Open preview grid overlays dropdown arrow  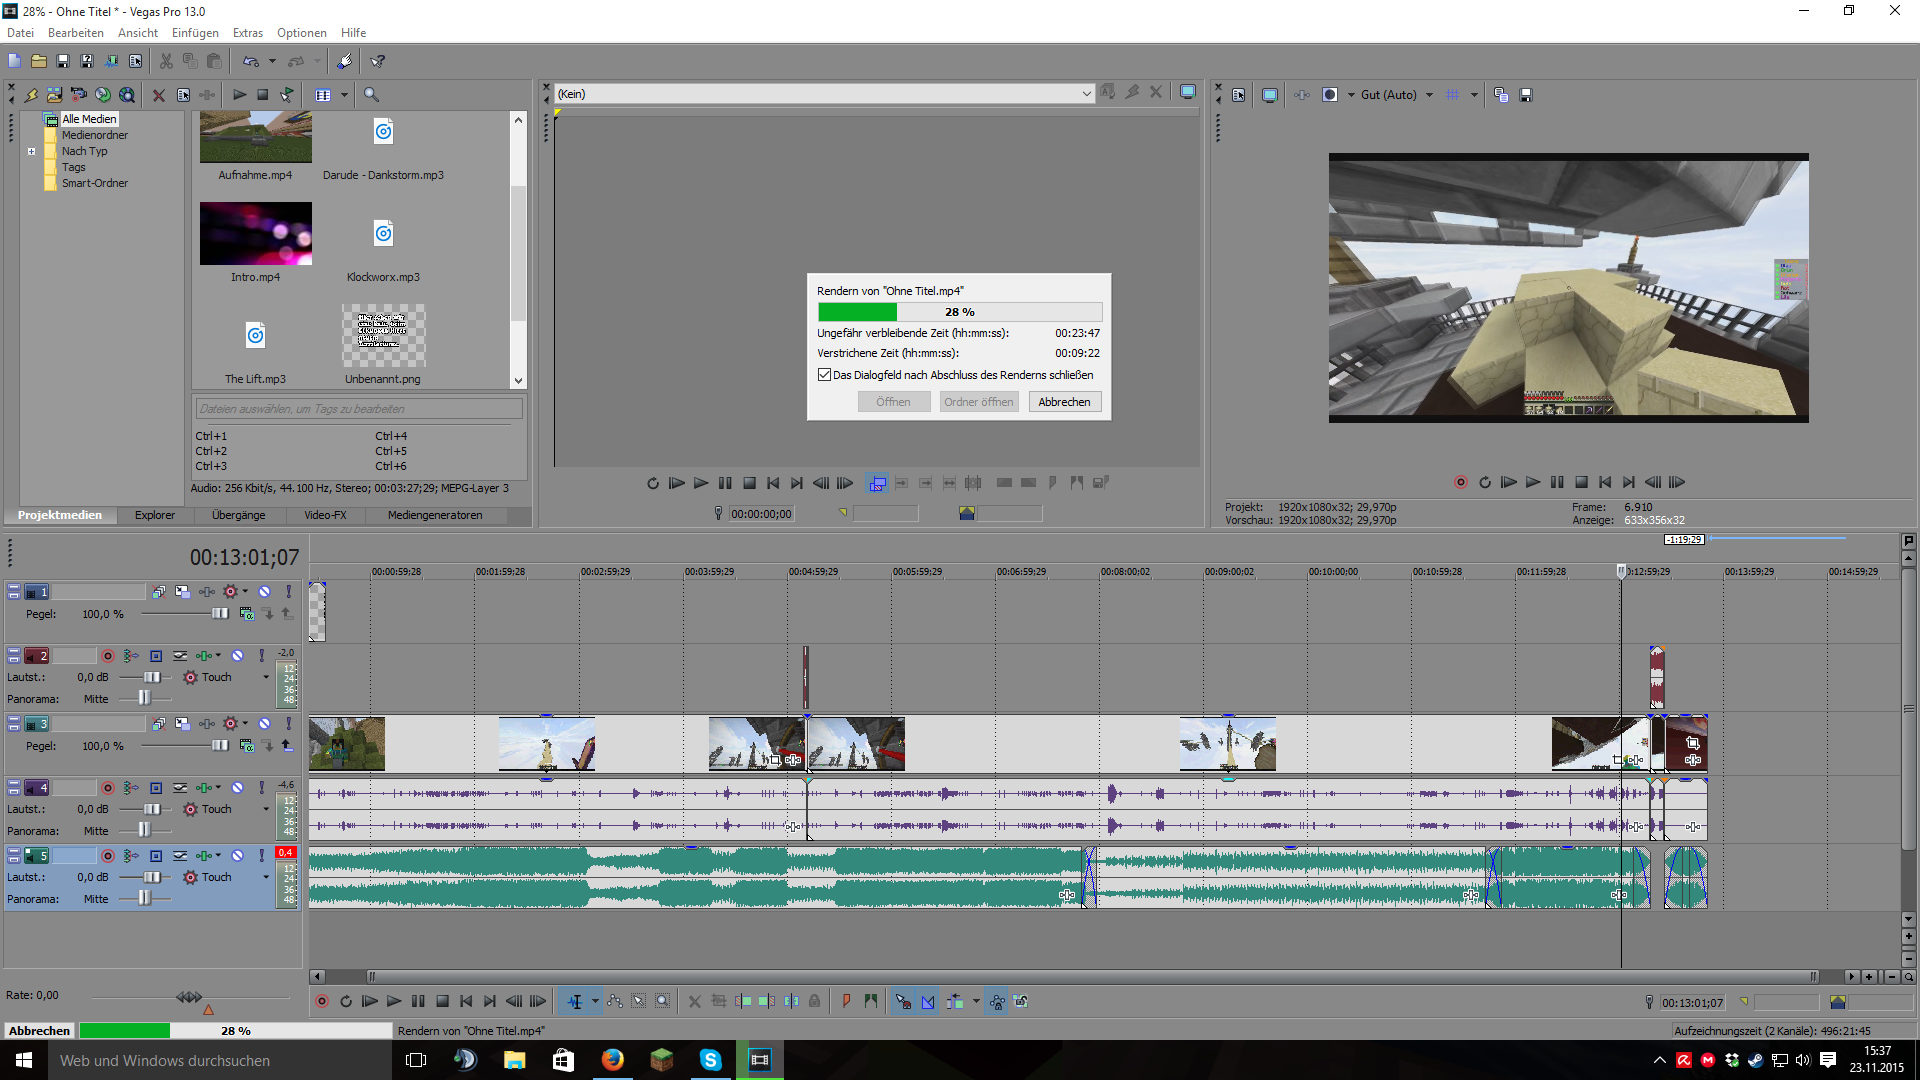click(1474, 95)
